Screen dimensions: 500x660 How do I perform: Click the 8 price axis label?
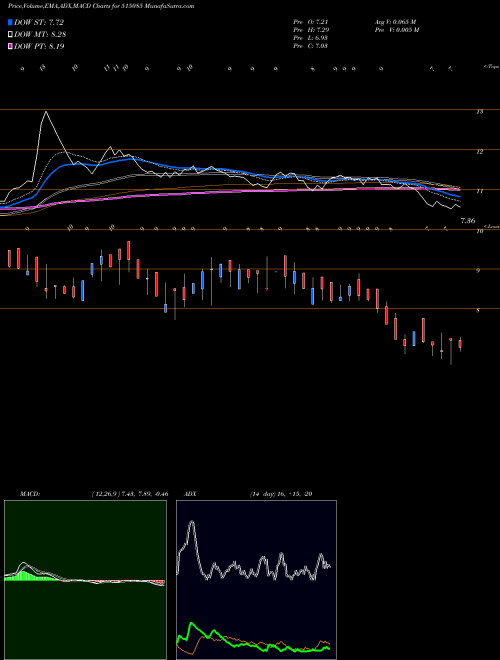(x=478, y=311)
